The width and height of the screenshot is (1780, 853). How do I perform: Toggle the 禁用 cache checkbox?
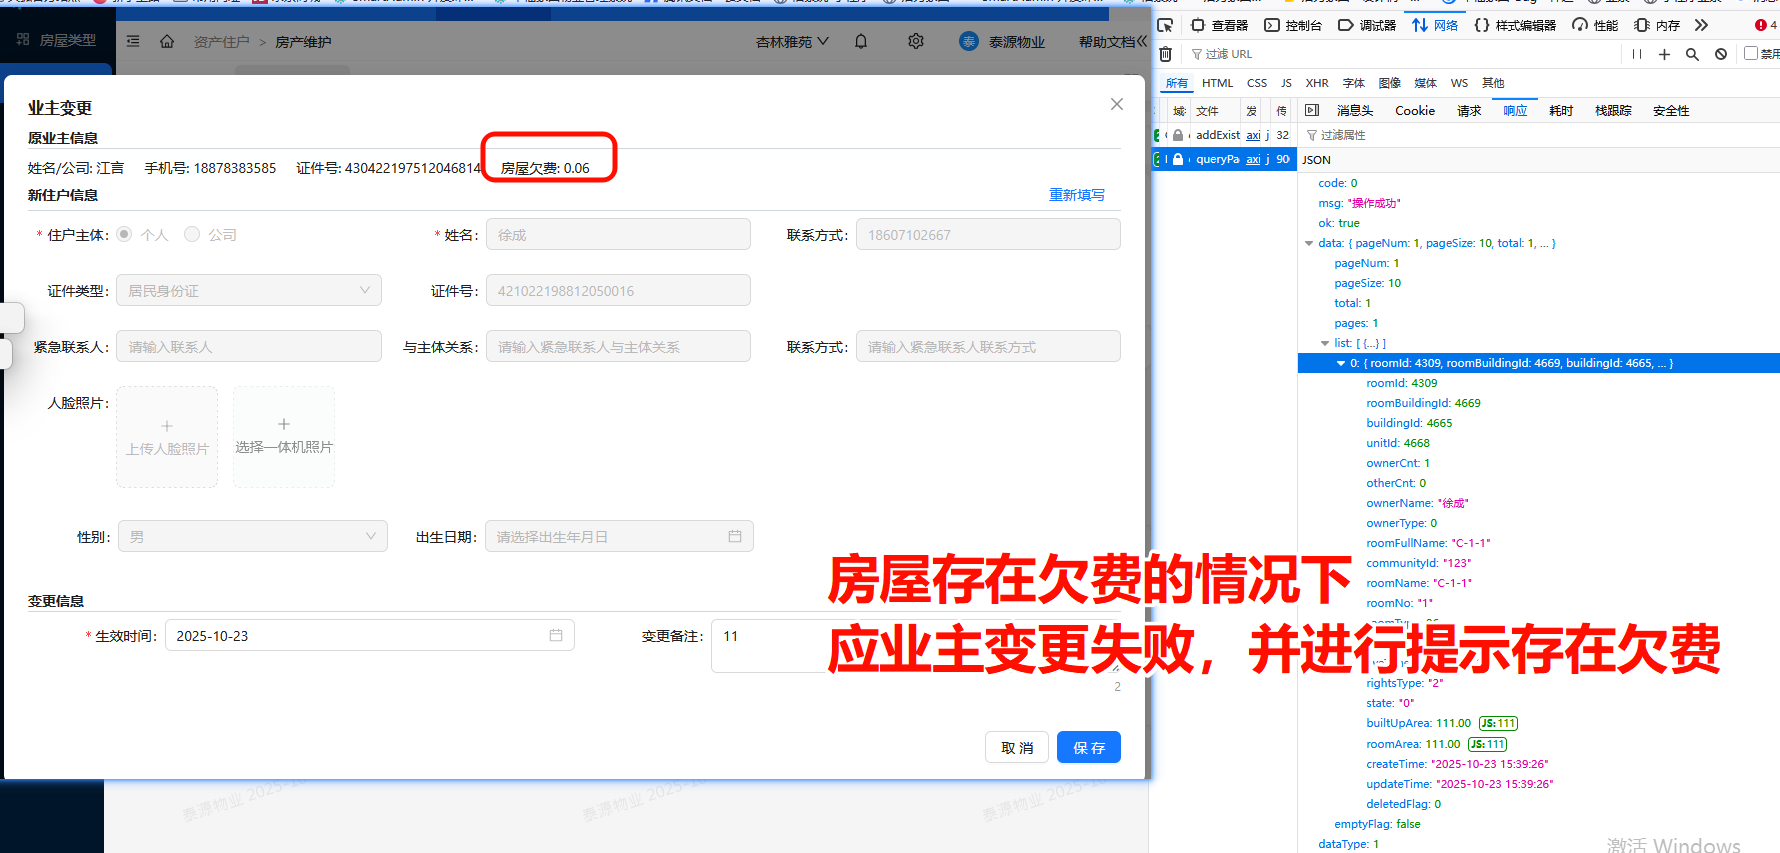click(x=1750, y=53)
